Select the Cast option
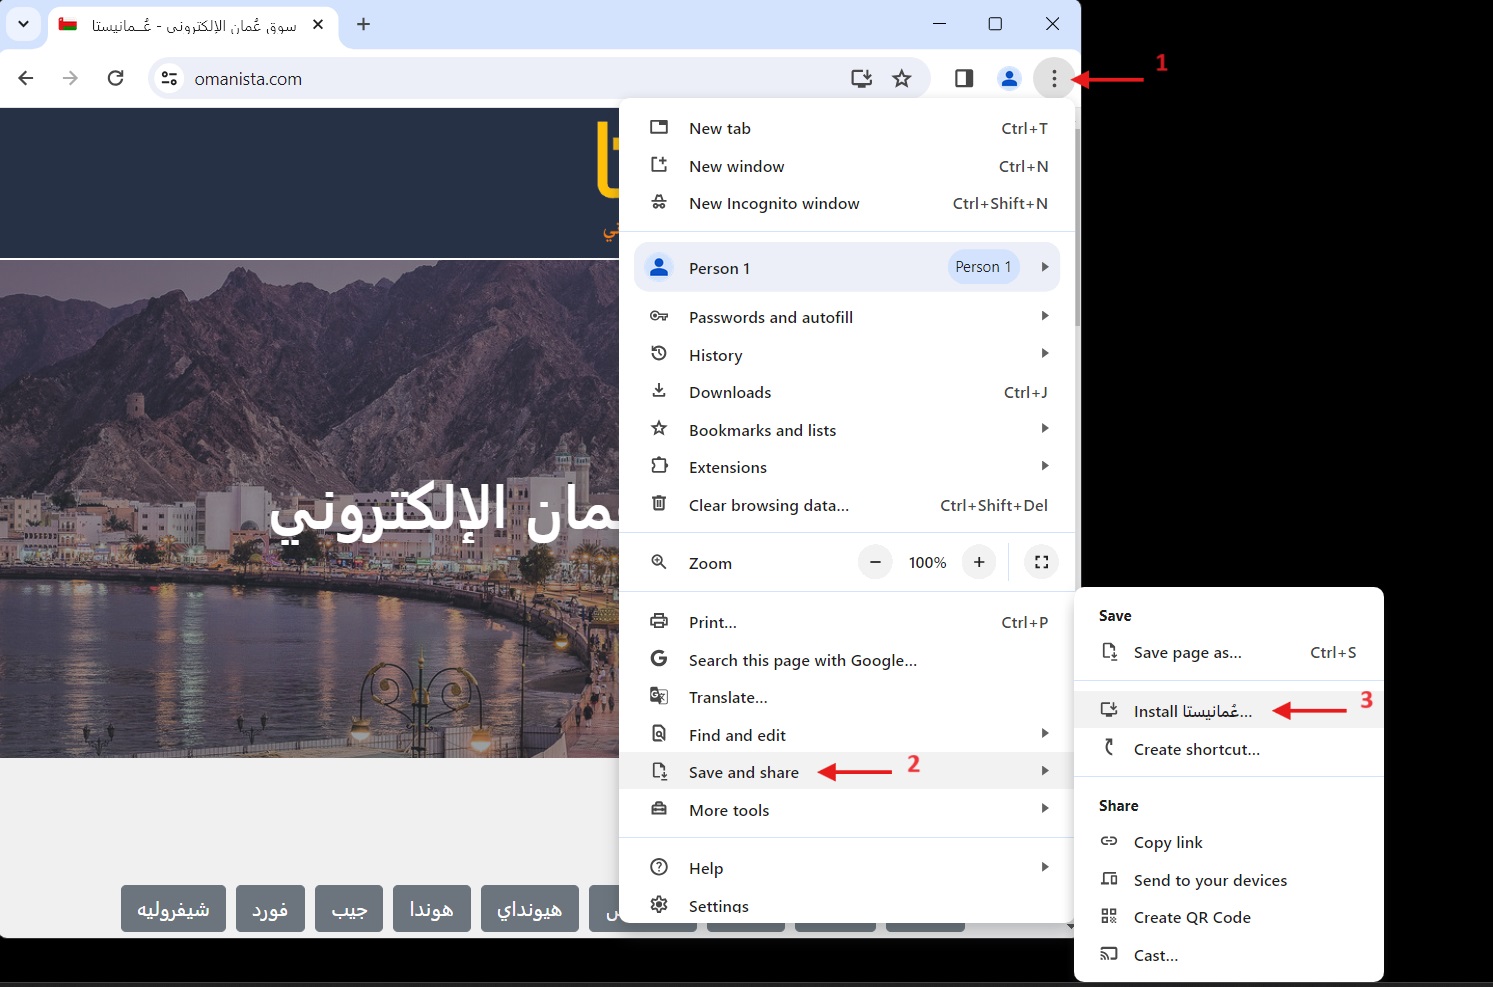Viewport: 1493px width, 987px height. 1229,955
